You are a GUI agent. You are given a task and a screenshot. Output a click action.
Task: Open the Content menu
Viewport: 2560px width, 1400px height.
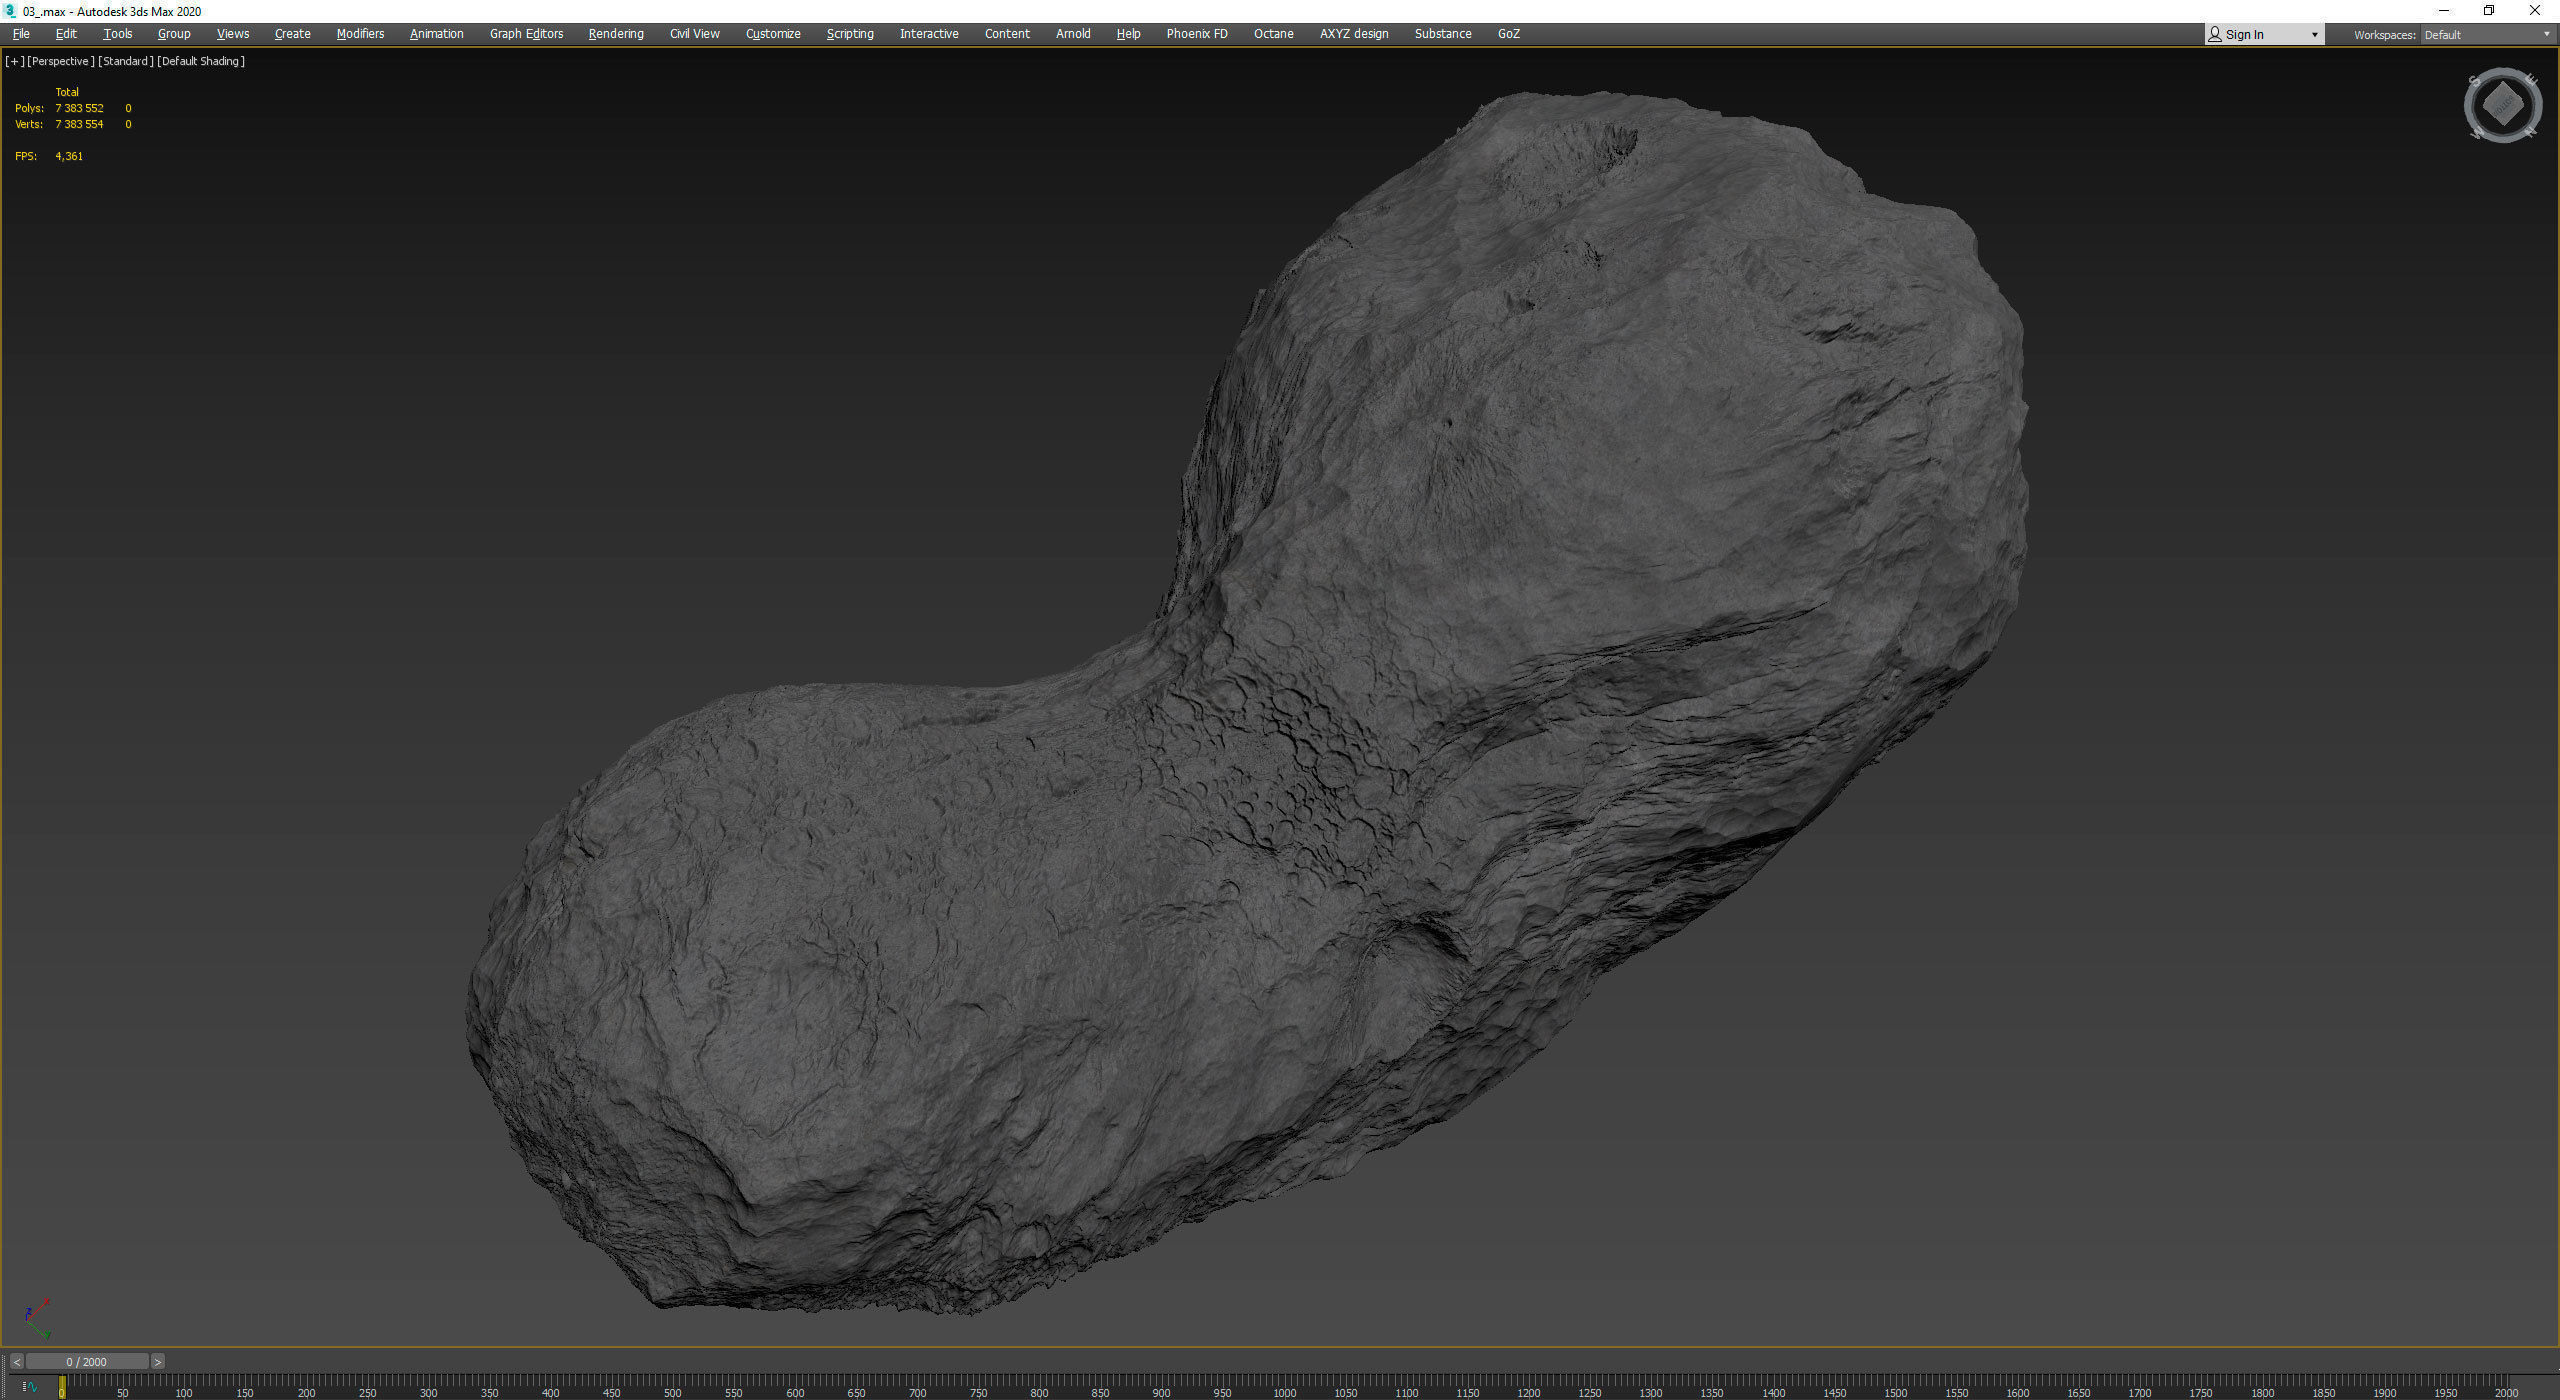point(1007,34)
